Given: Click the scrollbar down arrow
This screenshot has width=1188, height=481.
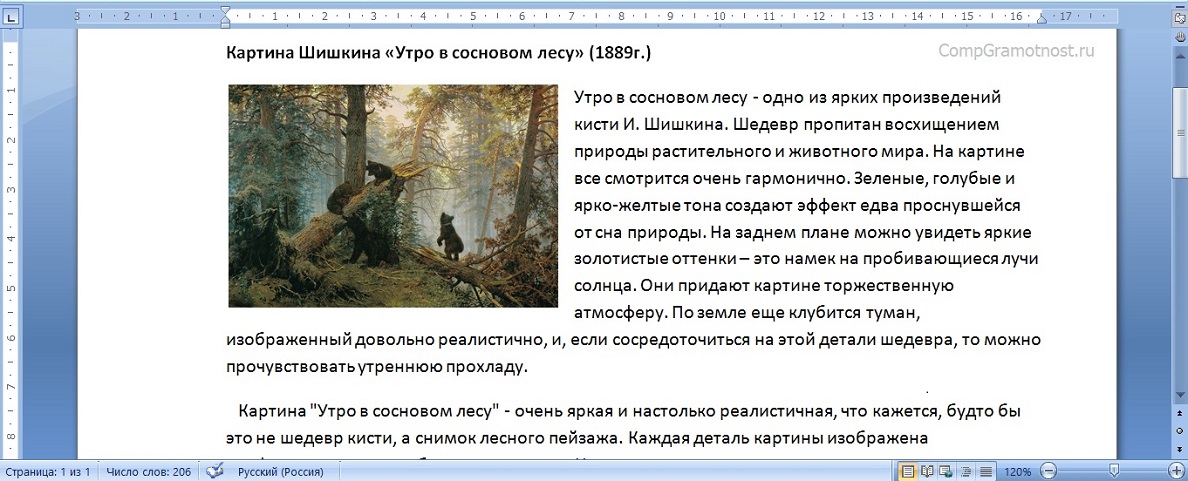Looking at the screenshot, I should coord(1181,396).
